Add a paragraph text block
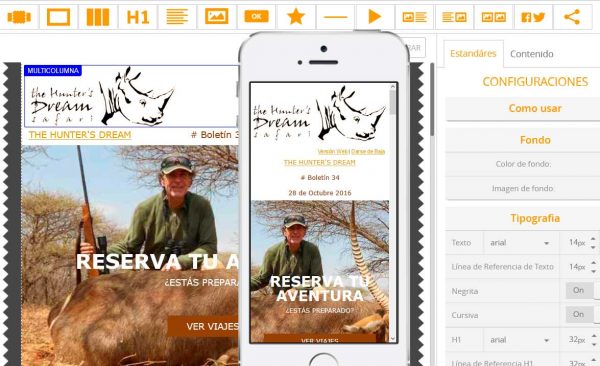600x366 pixels. (x=177, y=17)
